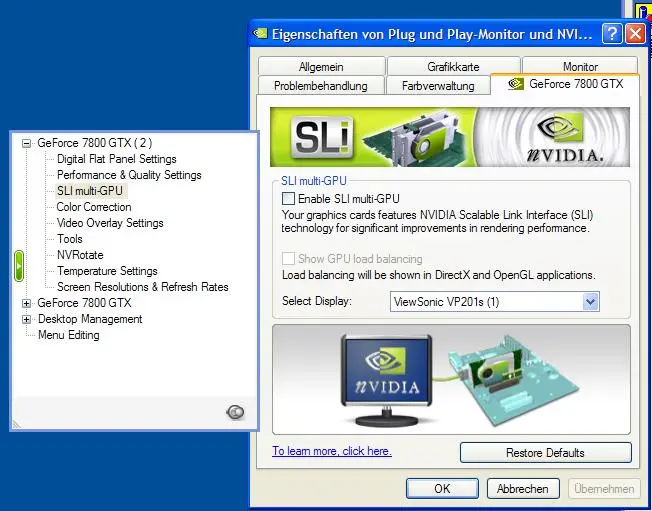The height and width of the screenshot is (511, 652).
Task: Click the ViewSonic VP201s (1) combo box
Action: click(494, 301)
